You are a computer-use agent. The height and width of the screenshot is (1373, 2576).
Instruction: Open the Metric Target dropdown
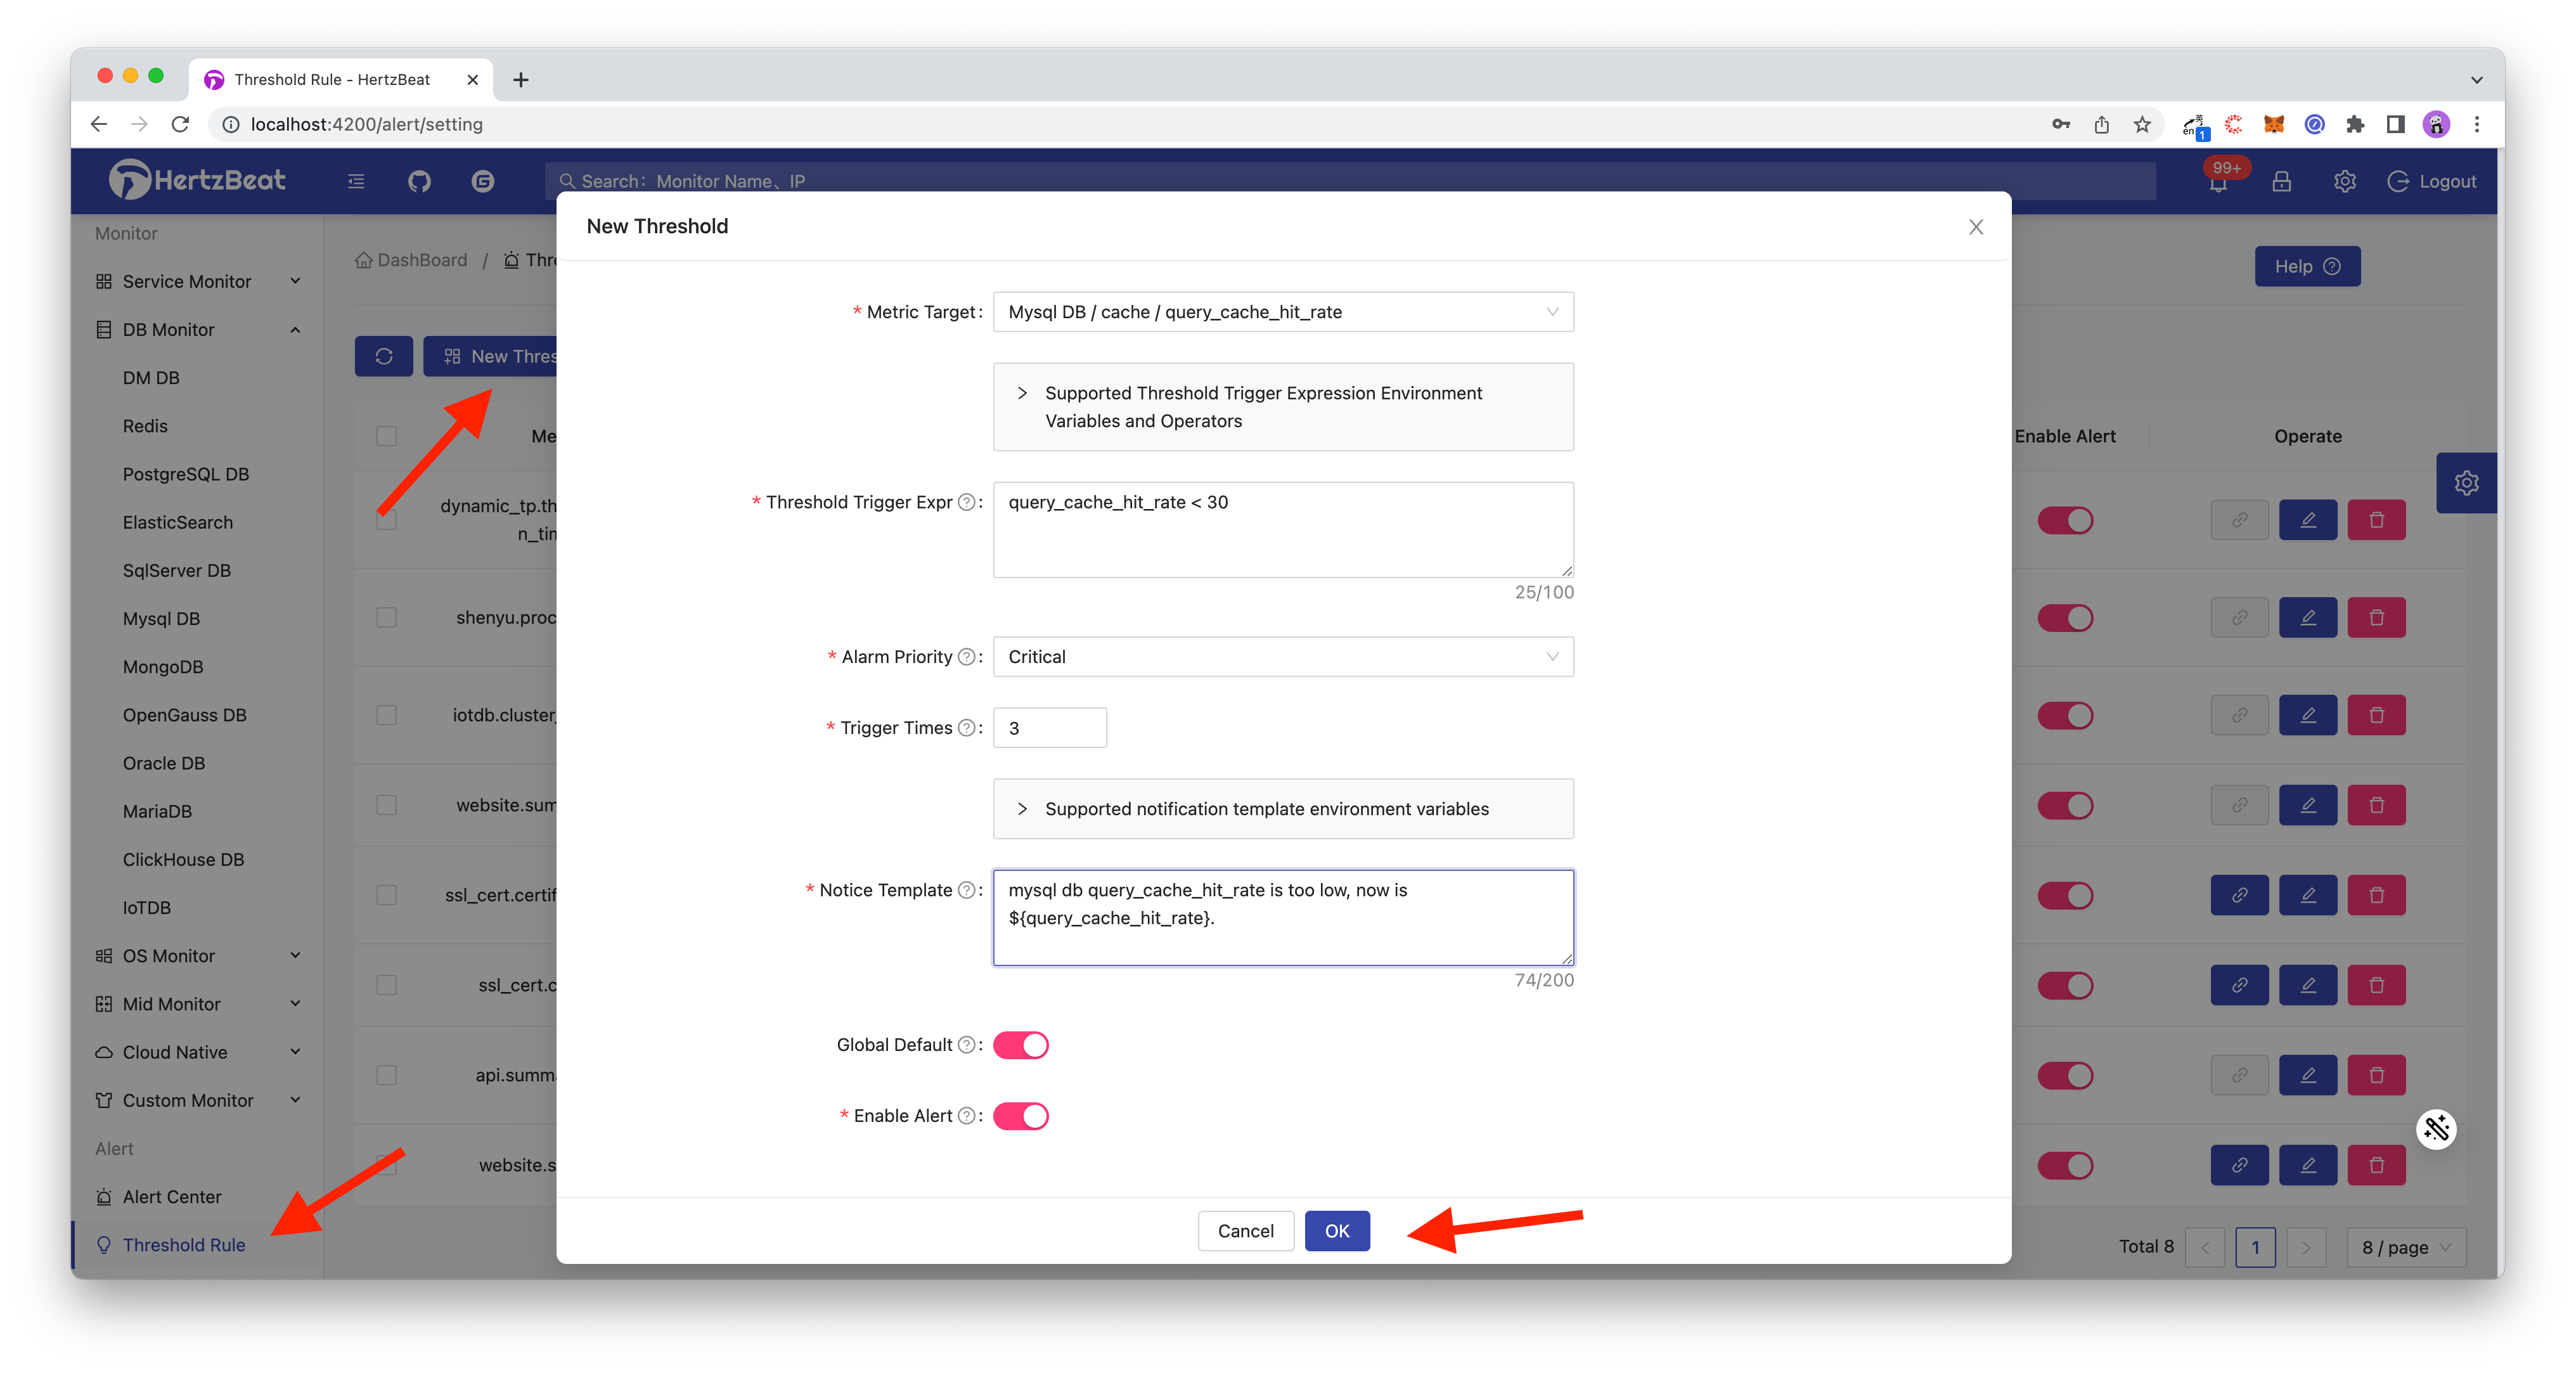pos(1280,312)
